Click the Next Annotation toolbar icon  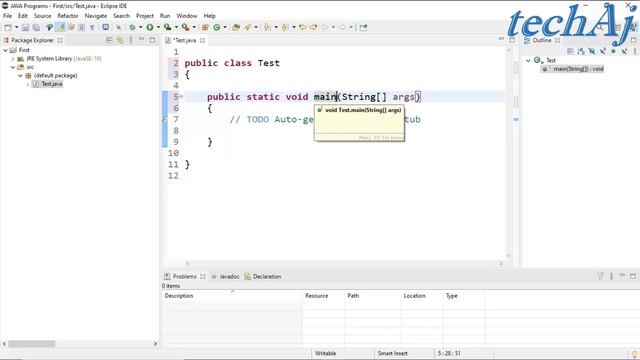pyautogui.click(x=267, y=27)
